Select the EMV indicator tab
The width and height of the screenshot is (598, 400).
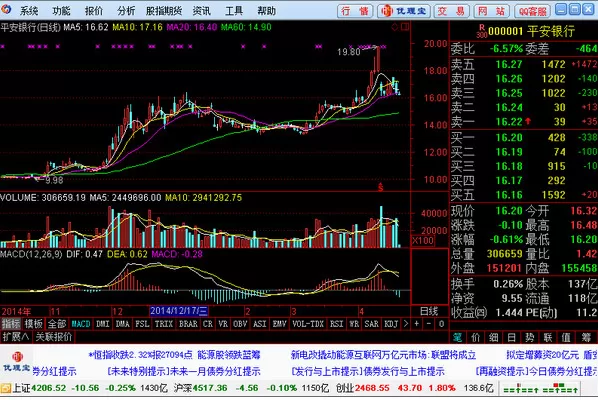[x=280, y=324]
